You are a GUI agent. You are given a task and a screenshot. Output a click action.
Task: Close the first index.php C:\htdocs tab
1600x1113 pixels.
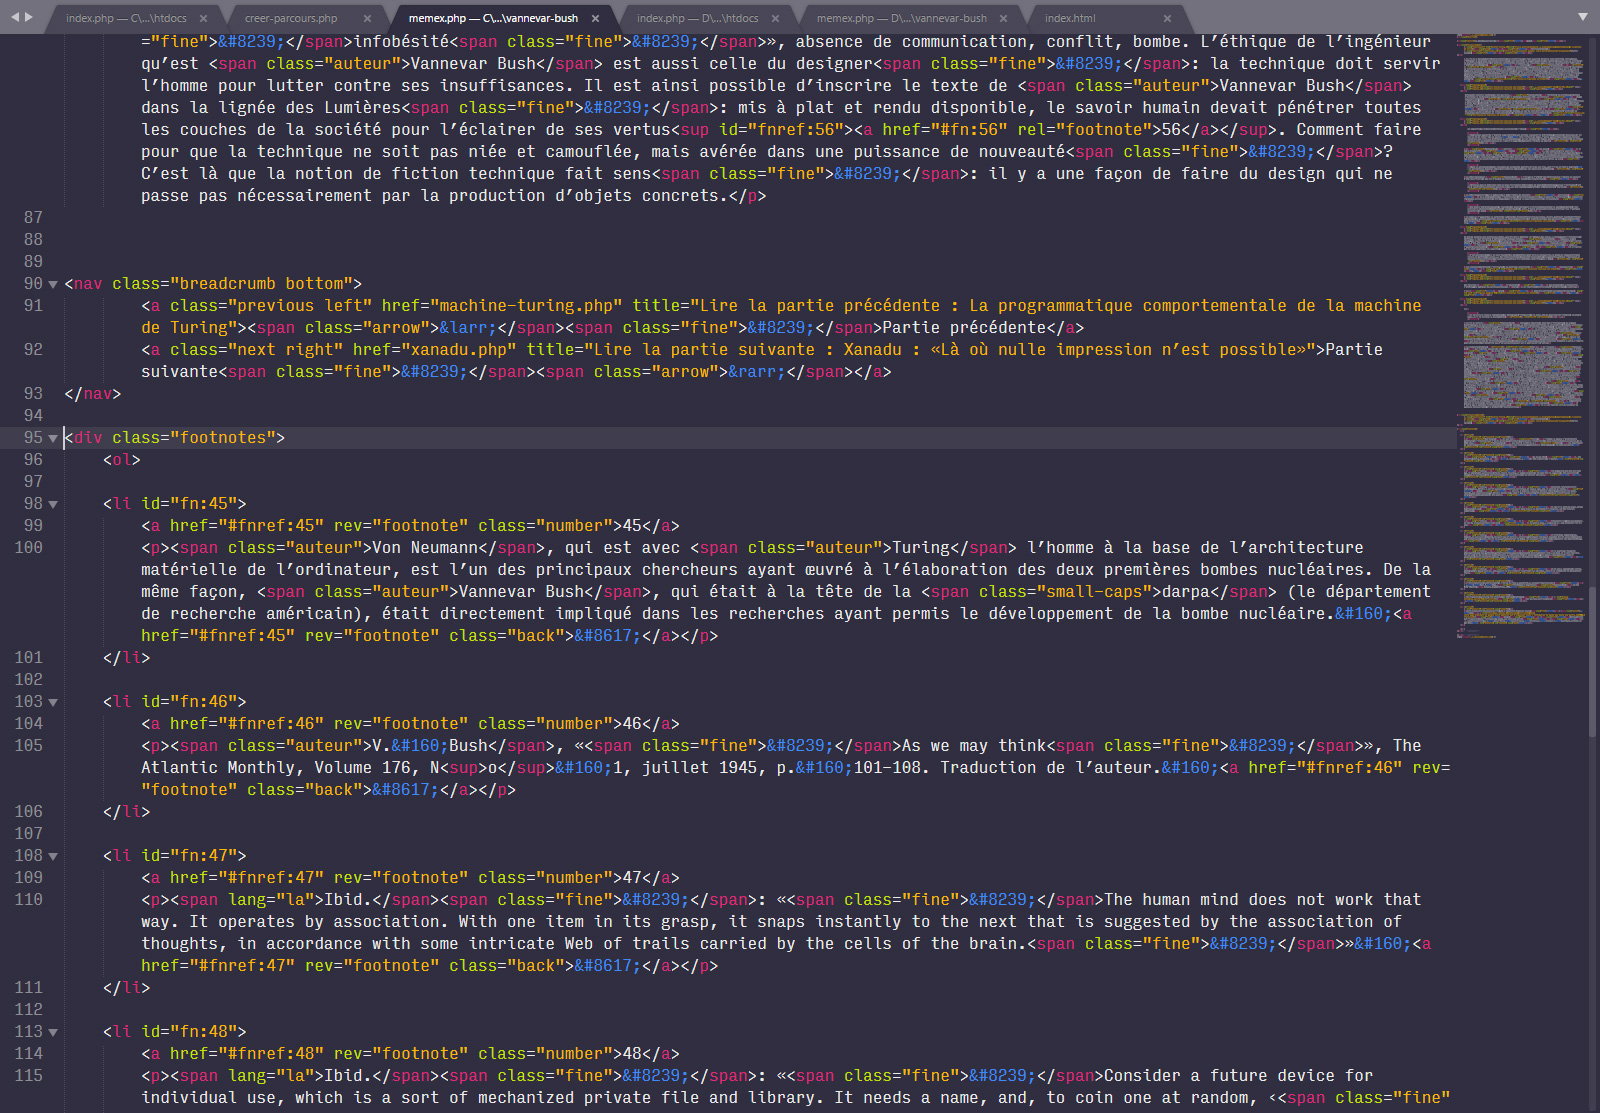[x=203, y=18]
